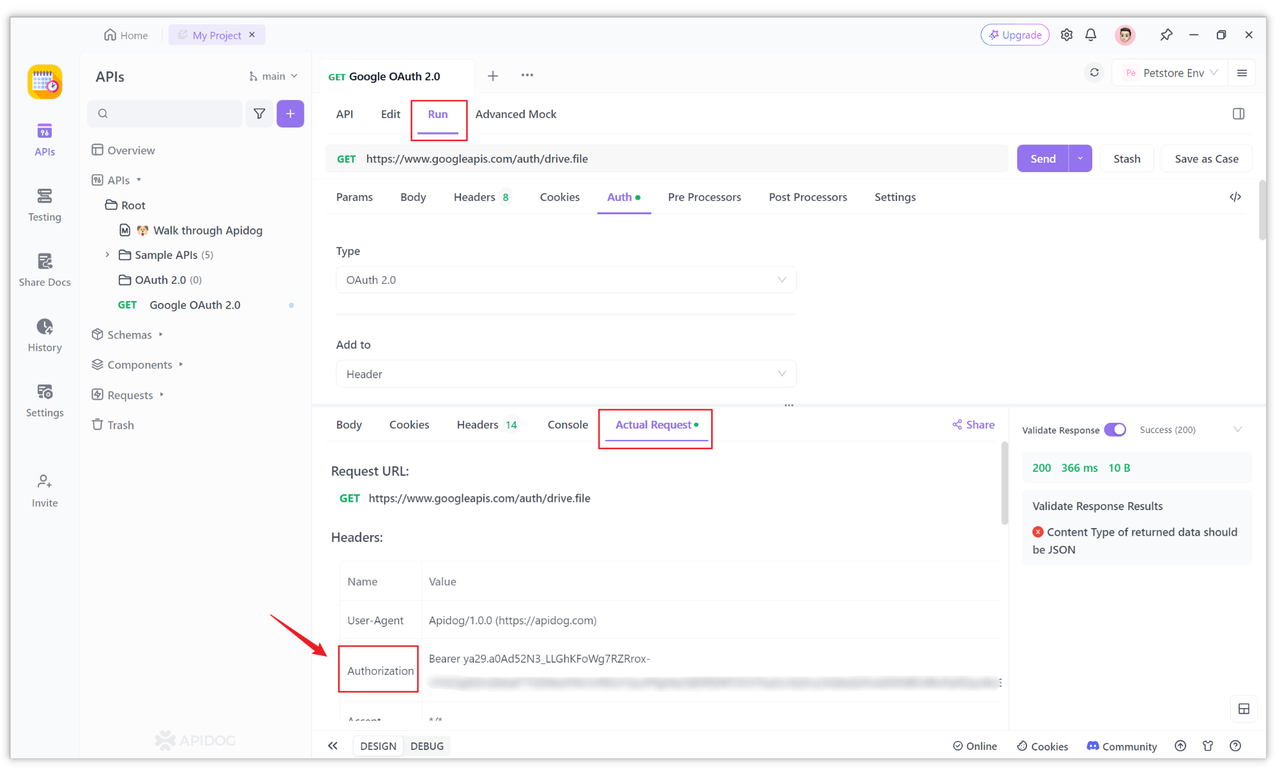Screen dimensions: 1280x771
Task: Open the hamburger menu near environment
Action: click(1242, 73)
